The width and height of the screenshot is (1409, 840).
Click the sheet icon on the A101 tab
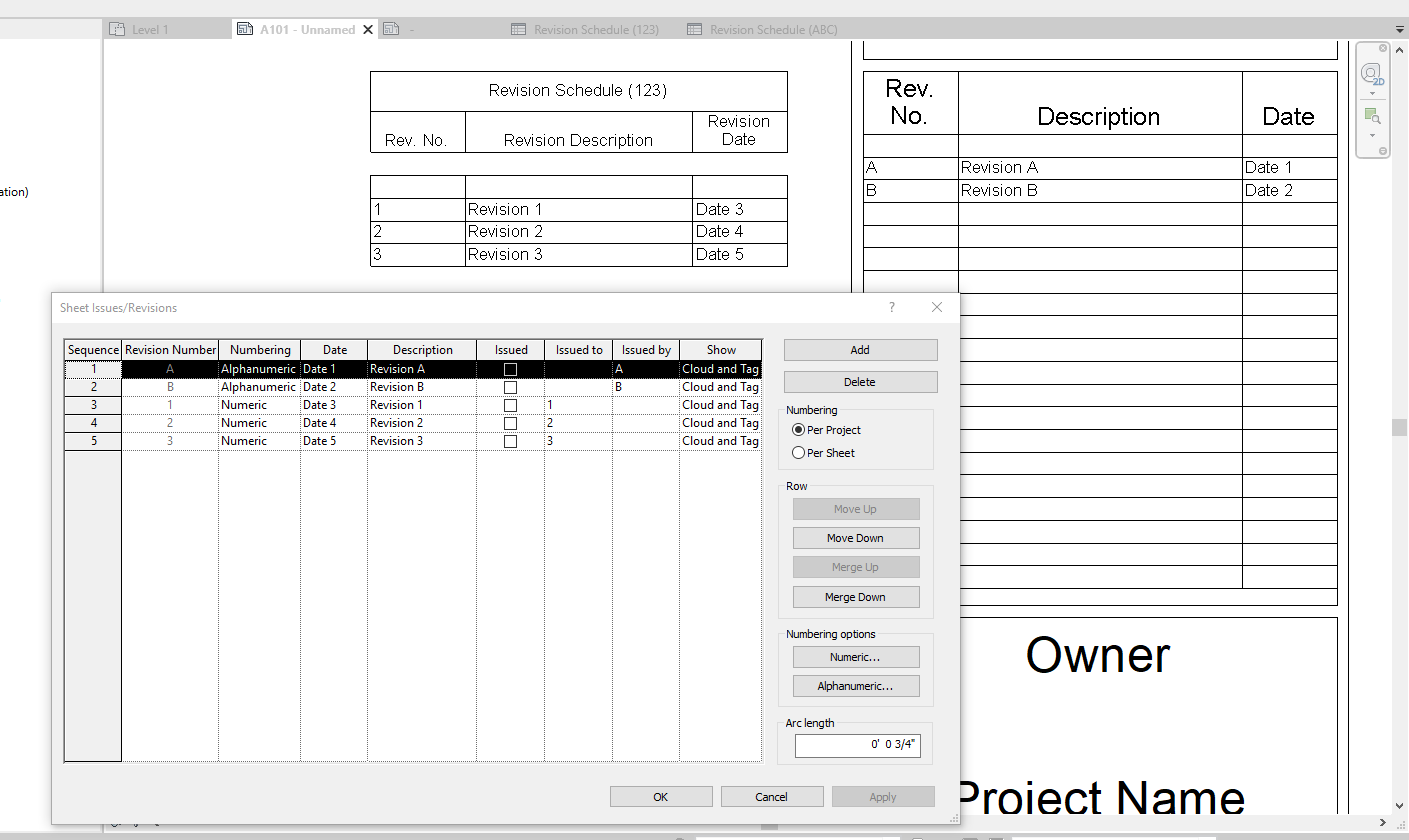click(245, 29)
